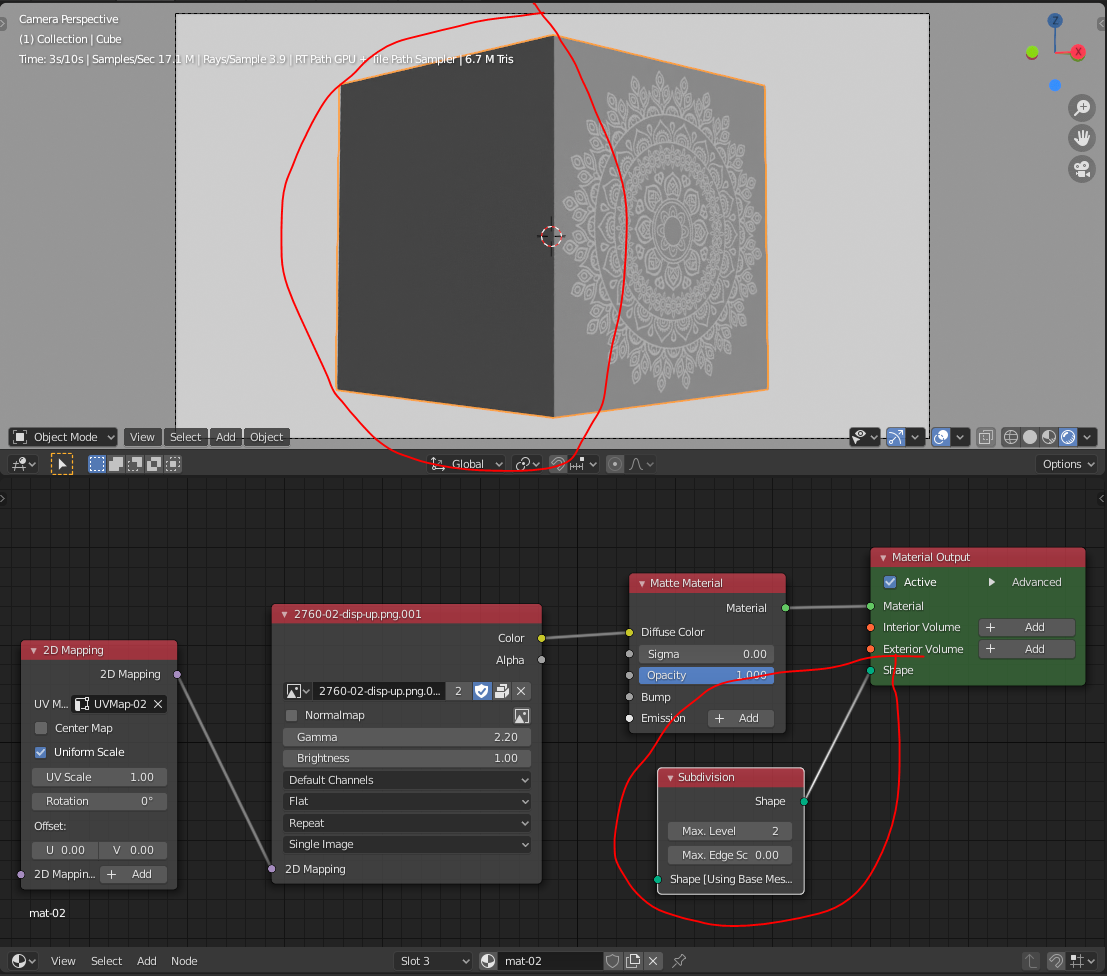Uncheck the Normalmap checkbox on the image node
Image resolution: width=1107 pixels, height=976 pixels.
pos(289,715)
